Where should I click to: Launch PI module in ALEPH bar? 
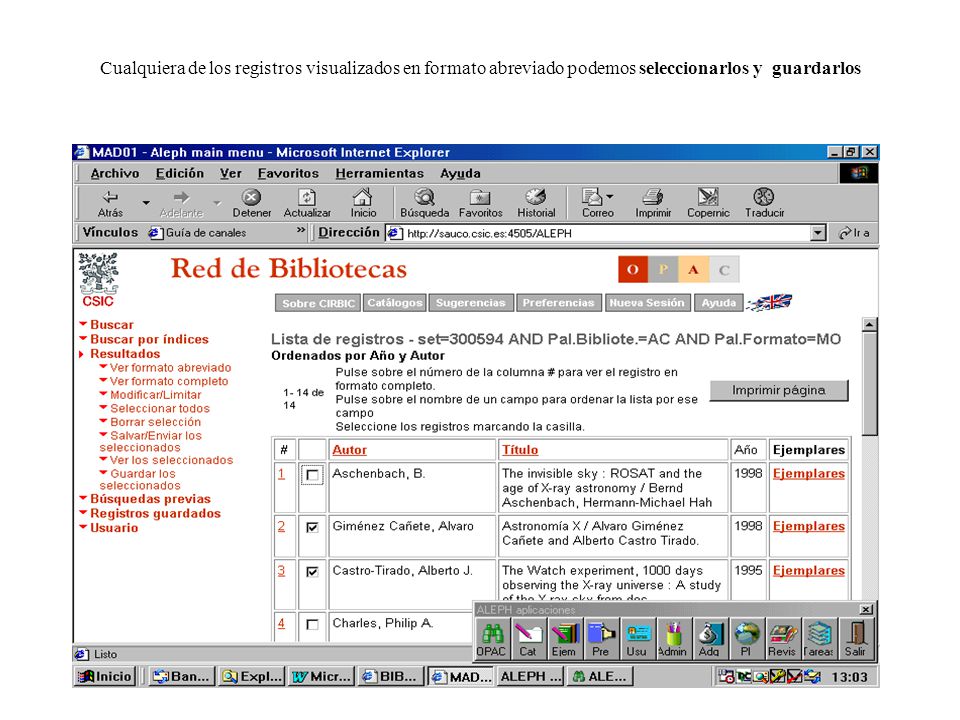pos(746,639)
